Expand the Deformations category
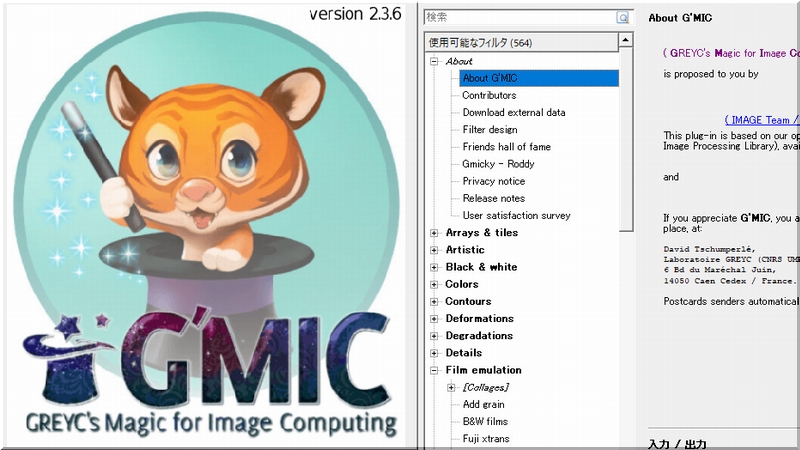Screen dimensions: 800x450 pyautogui.click(x=434, y=319)
